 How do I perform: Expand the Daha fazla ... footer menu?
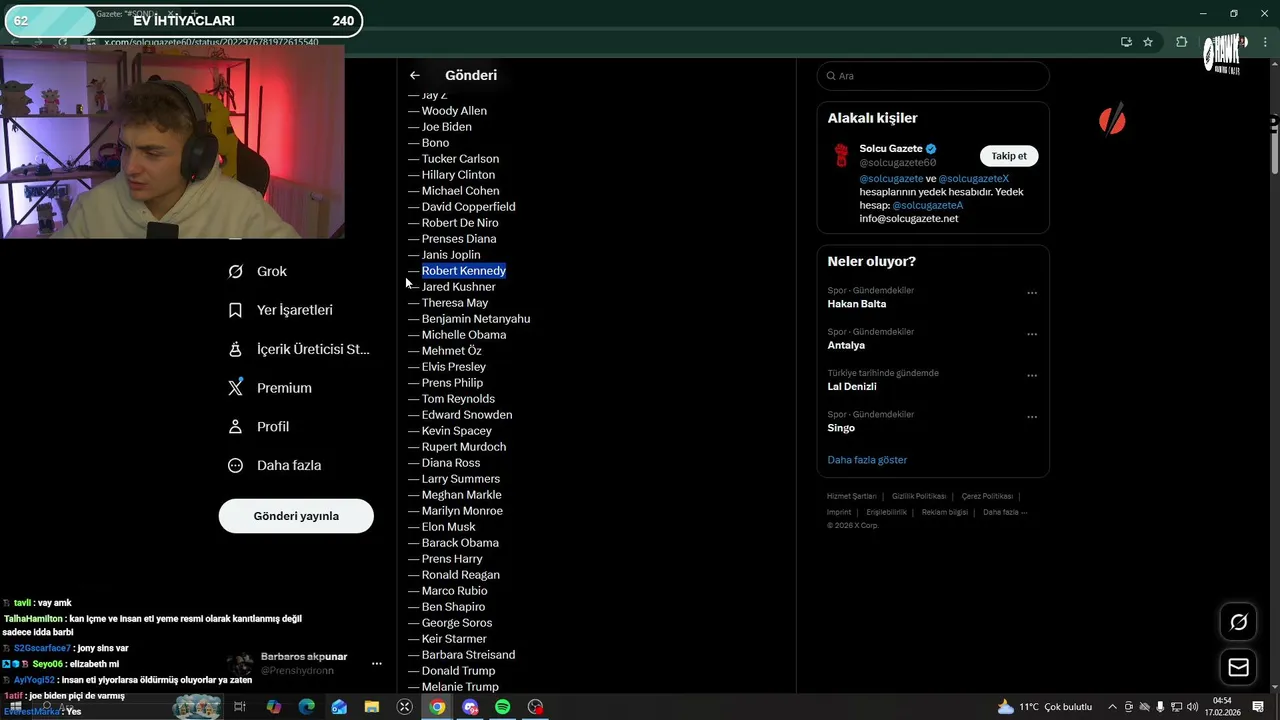1005,512
